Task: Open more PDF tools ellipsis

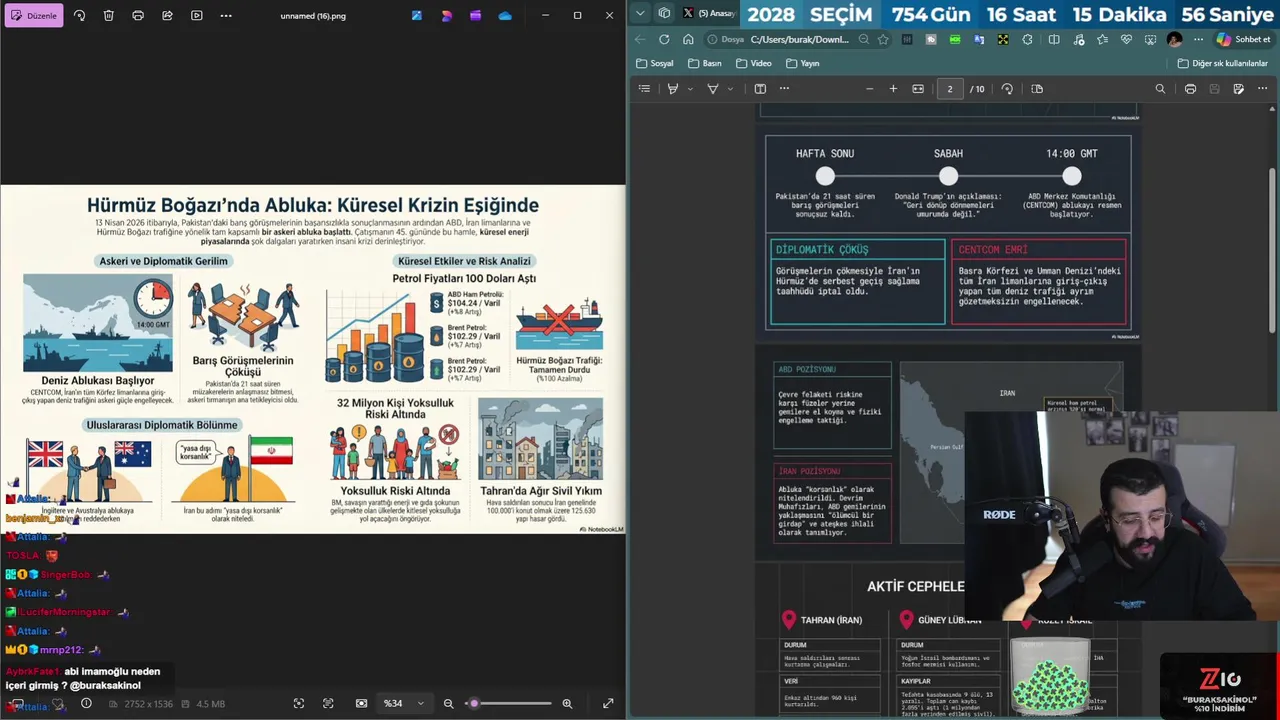Action: pyautogui.click(x=784, y=89)
